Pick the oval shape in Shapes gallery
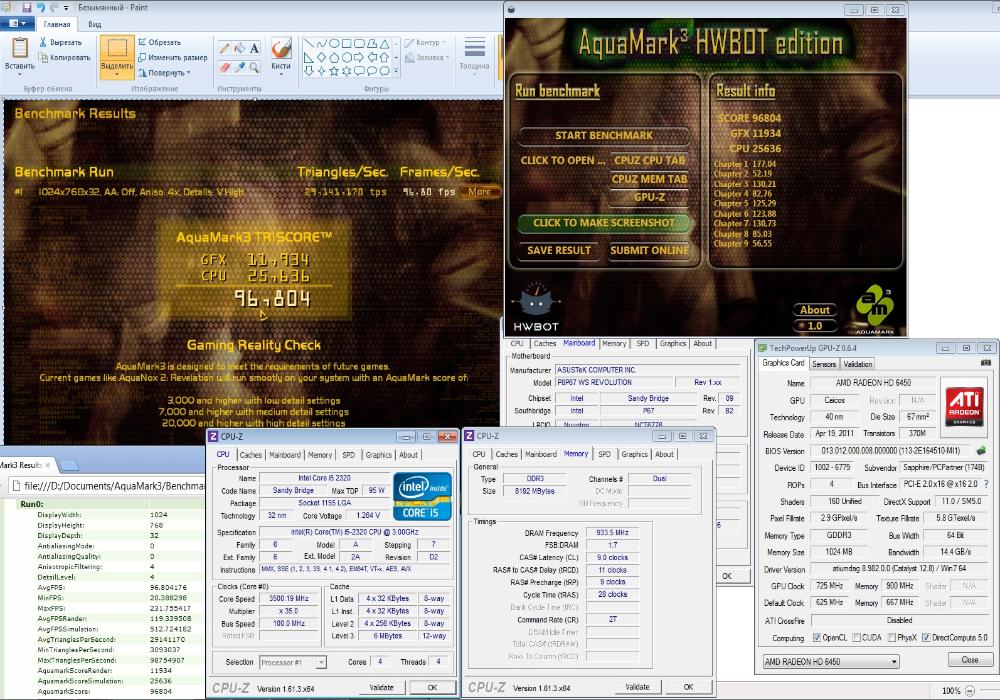This screenshot has height=700, width=1000. point(334,43)
